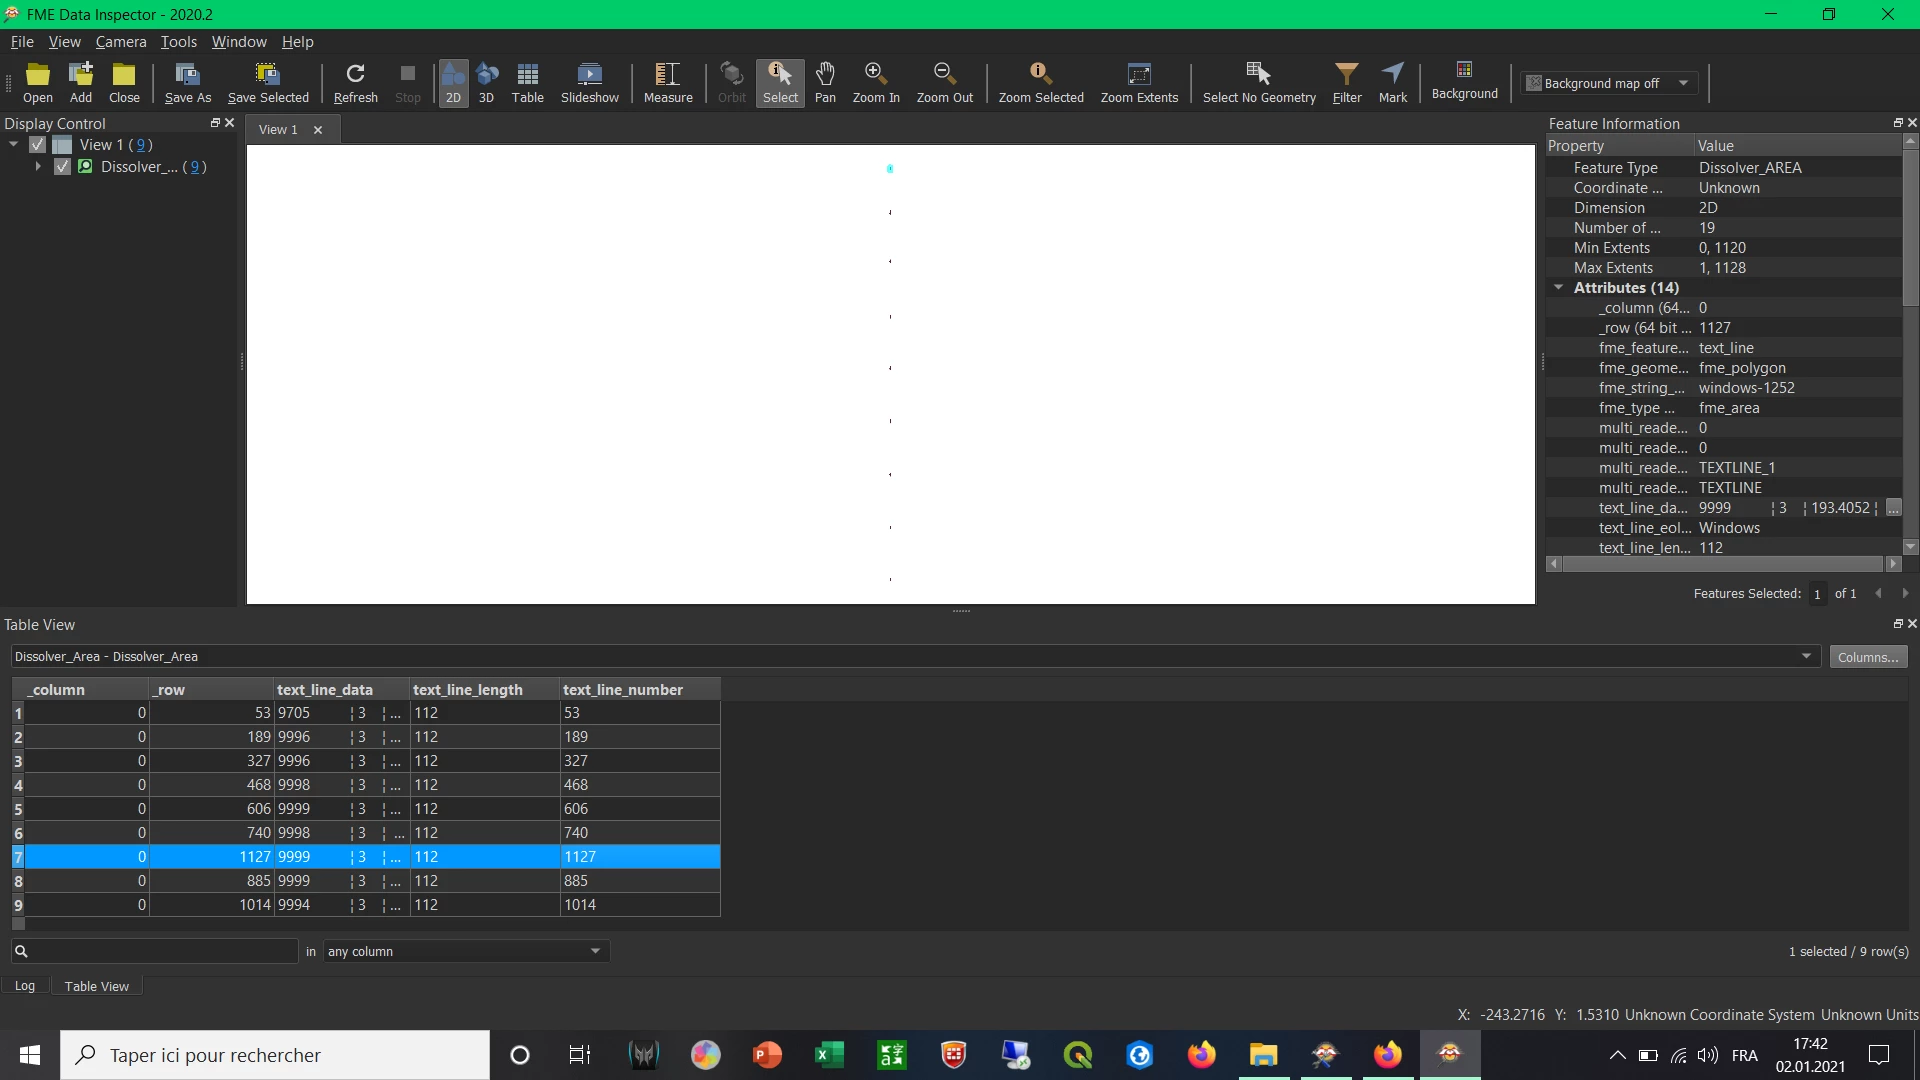Click the Measure tool icon
This screenshot has height=1080, width=1920.
tap(667, 81)
